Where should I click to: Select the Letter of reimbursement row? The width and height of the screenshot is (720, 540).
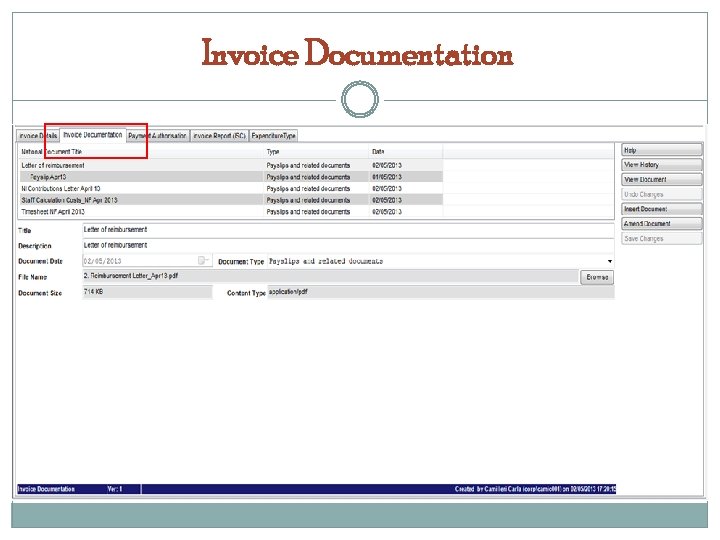(231, 165)
